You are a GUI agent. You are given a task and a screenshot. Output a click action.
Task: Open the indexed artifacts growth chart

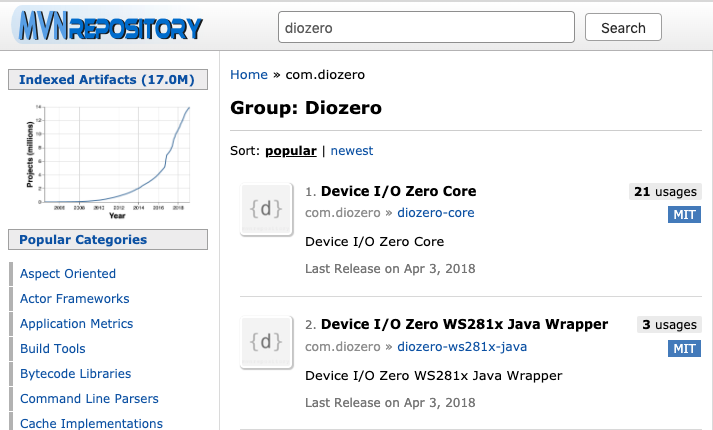pos(108,161)
